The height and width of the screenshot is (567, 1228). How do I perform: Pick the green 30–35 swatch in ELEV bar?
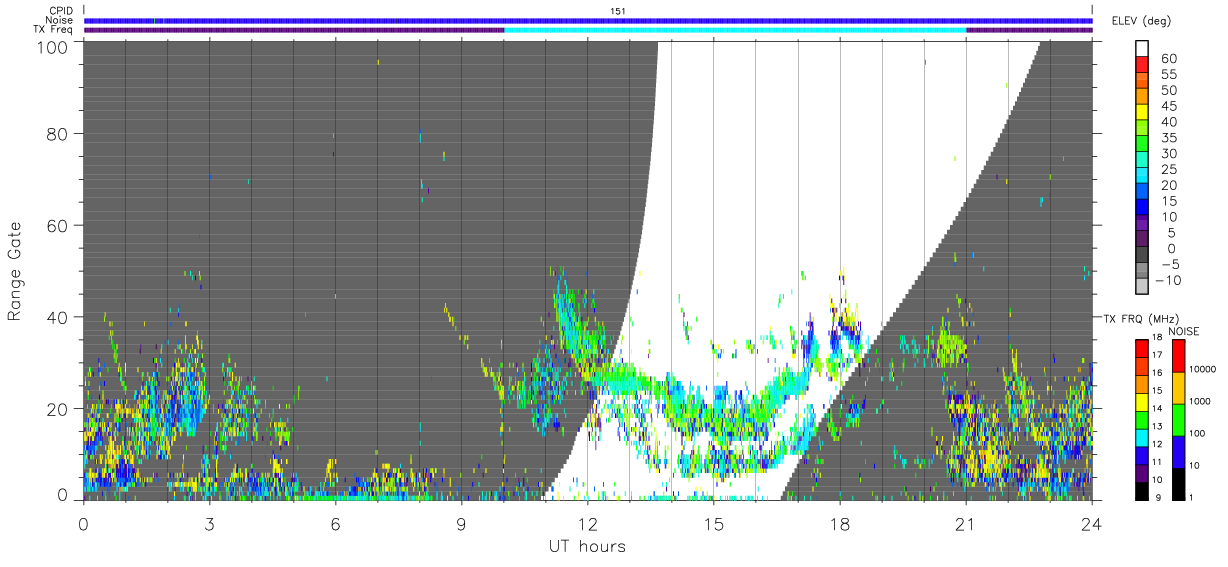pos(1141,144)
